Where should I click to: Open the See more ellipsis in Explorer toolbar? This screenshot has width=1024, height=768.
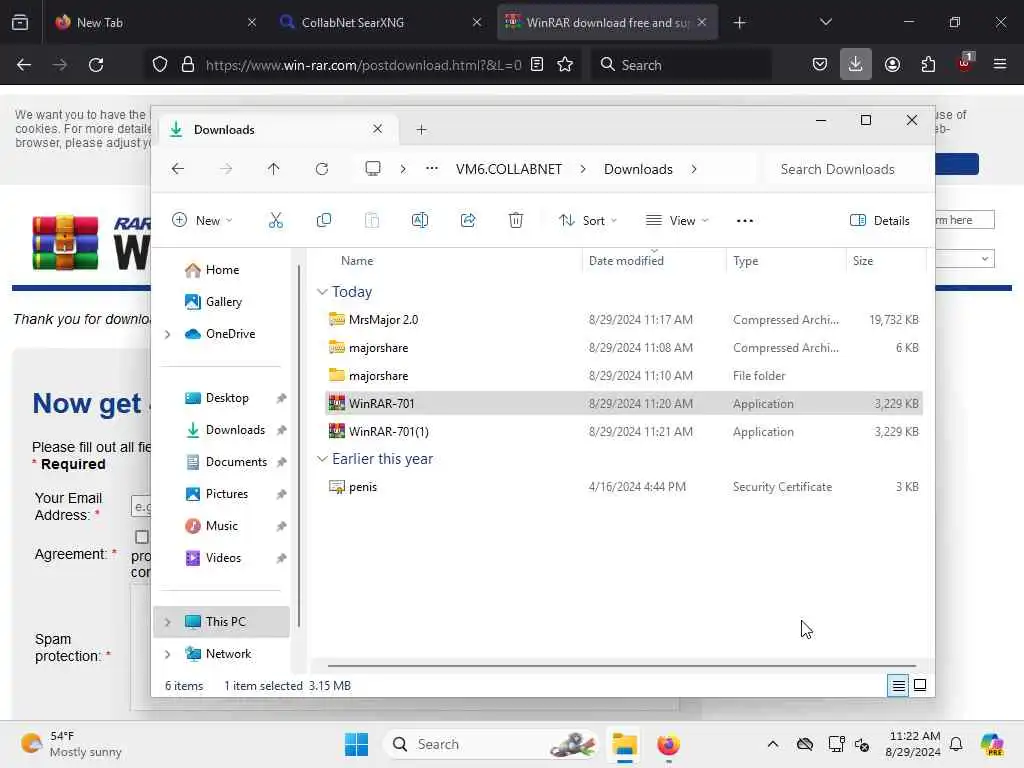pos(744,221)
